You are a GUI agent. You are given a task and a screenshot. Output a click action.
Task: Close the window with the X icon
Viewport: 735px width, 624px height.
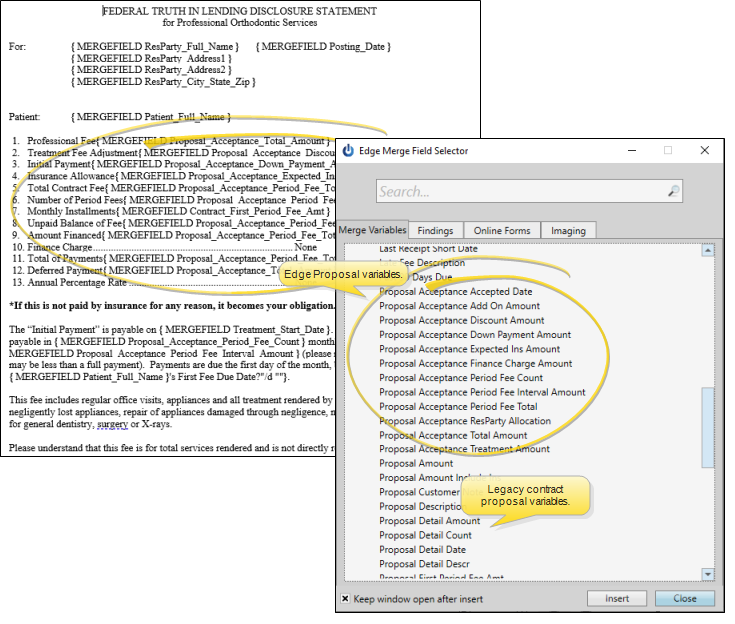pos(705,151)
